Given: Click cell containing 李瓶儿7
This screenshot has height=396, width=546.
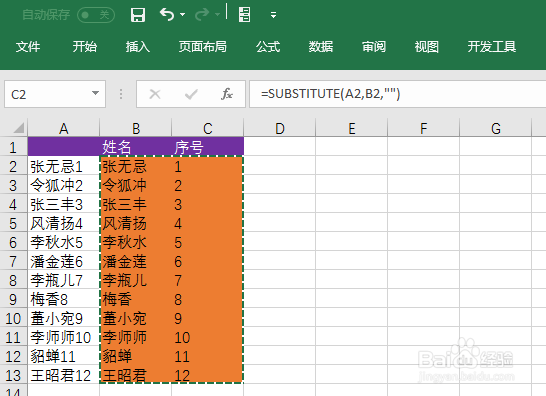Looking at the screenshot, I should coord(63,280).
